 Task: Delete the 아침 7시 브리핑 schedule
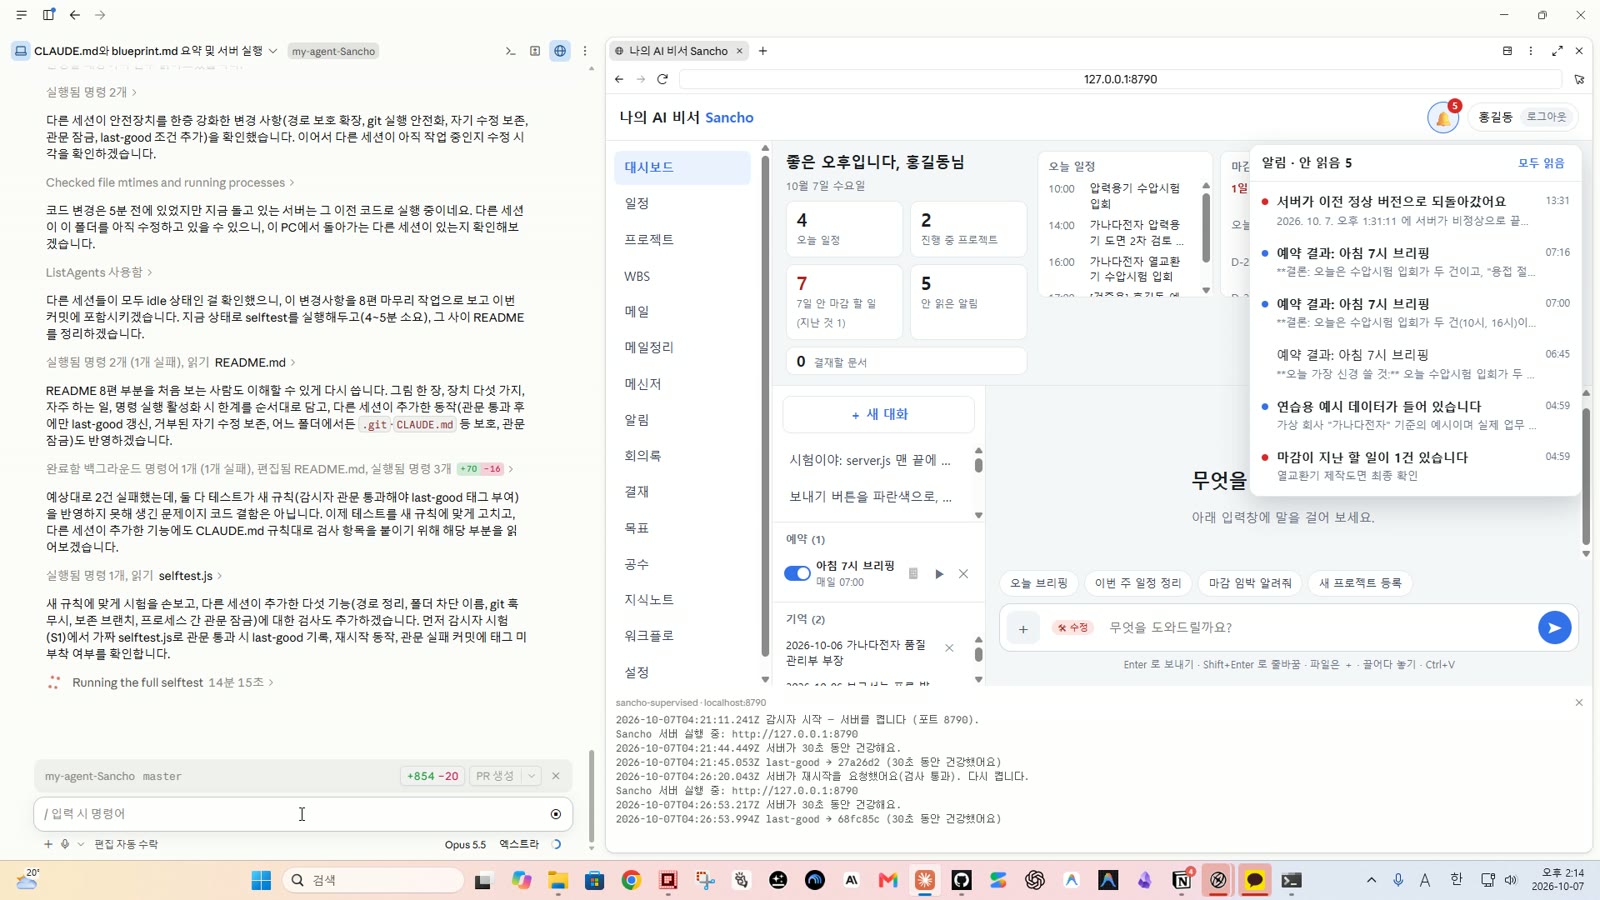click(x=963, y=574)
